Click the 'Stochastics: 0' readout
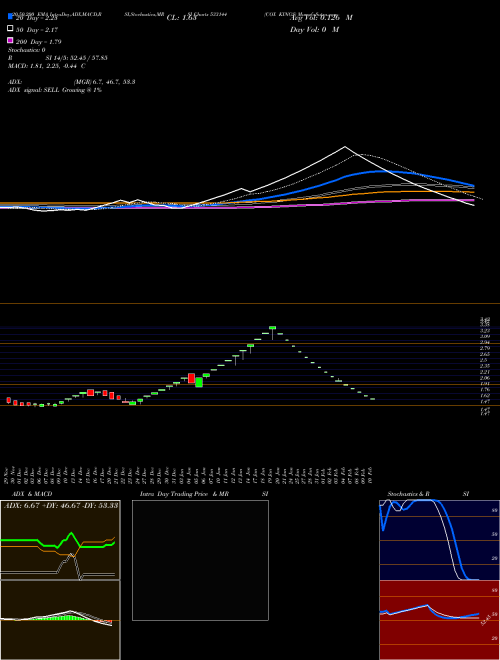500x660 pixels. point(27,50)
